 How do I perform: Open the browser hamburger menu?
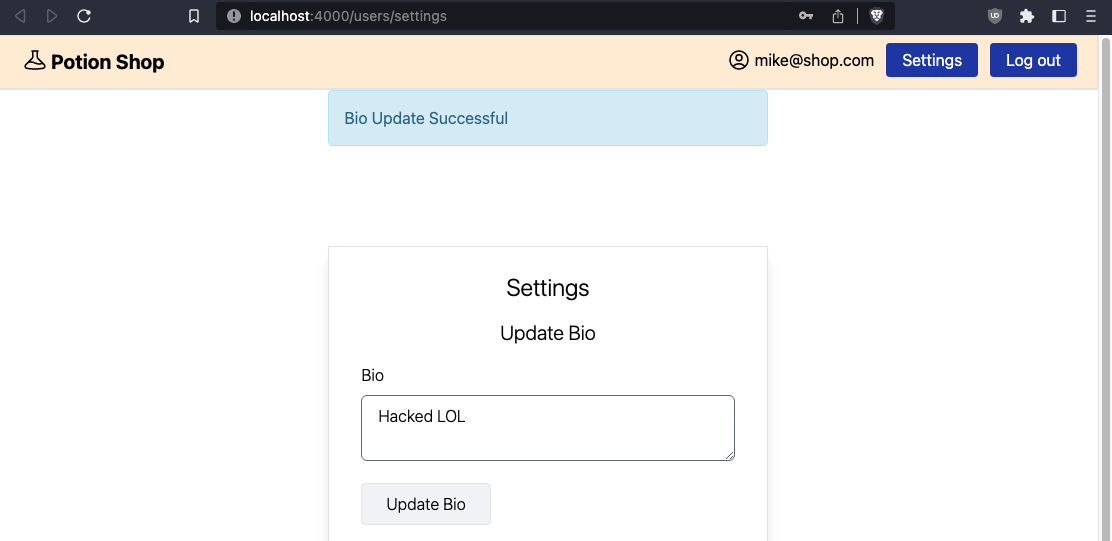pos(1091,16)
